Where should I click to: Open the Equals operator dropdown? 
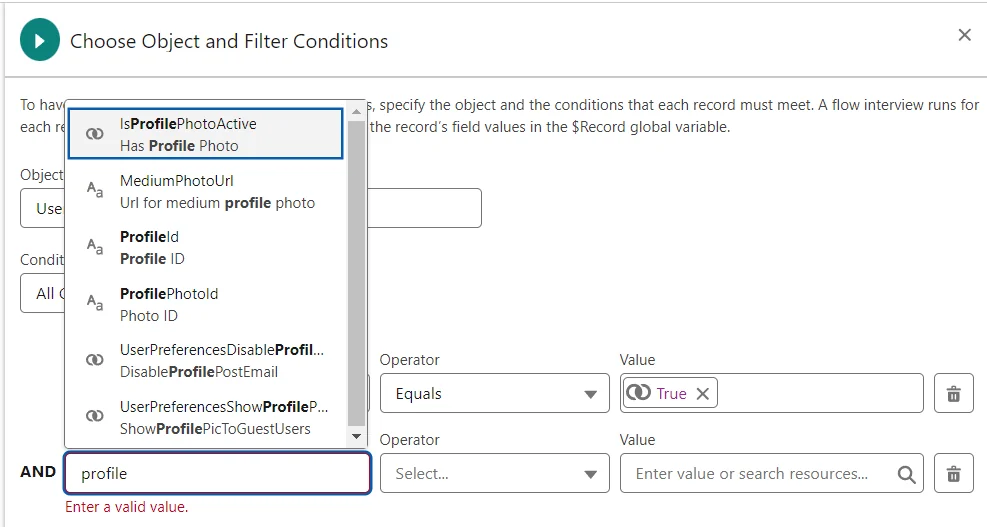[x=495, y=394]
